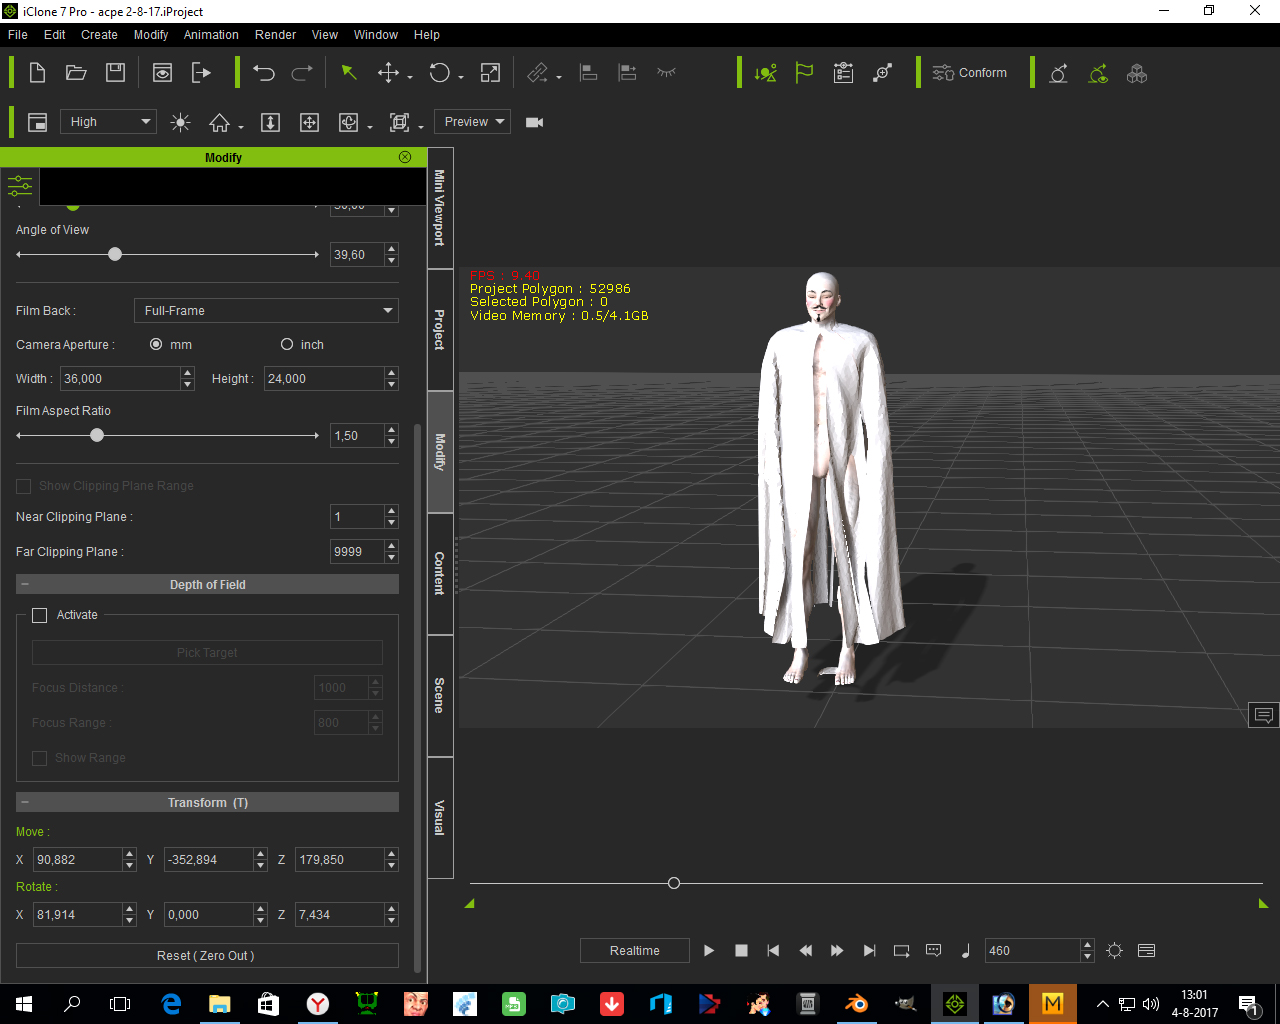Open the timeline settings gear icon
The height and width of the screenshot is (1024, 1280).
[1115, 951]
